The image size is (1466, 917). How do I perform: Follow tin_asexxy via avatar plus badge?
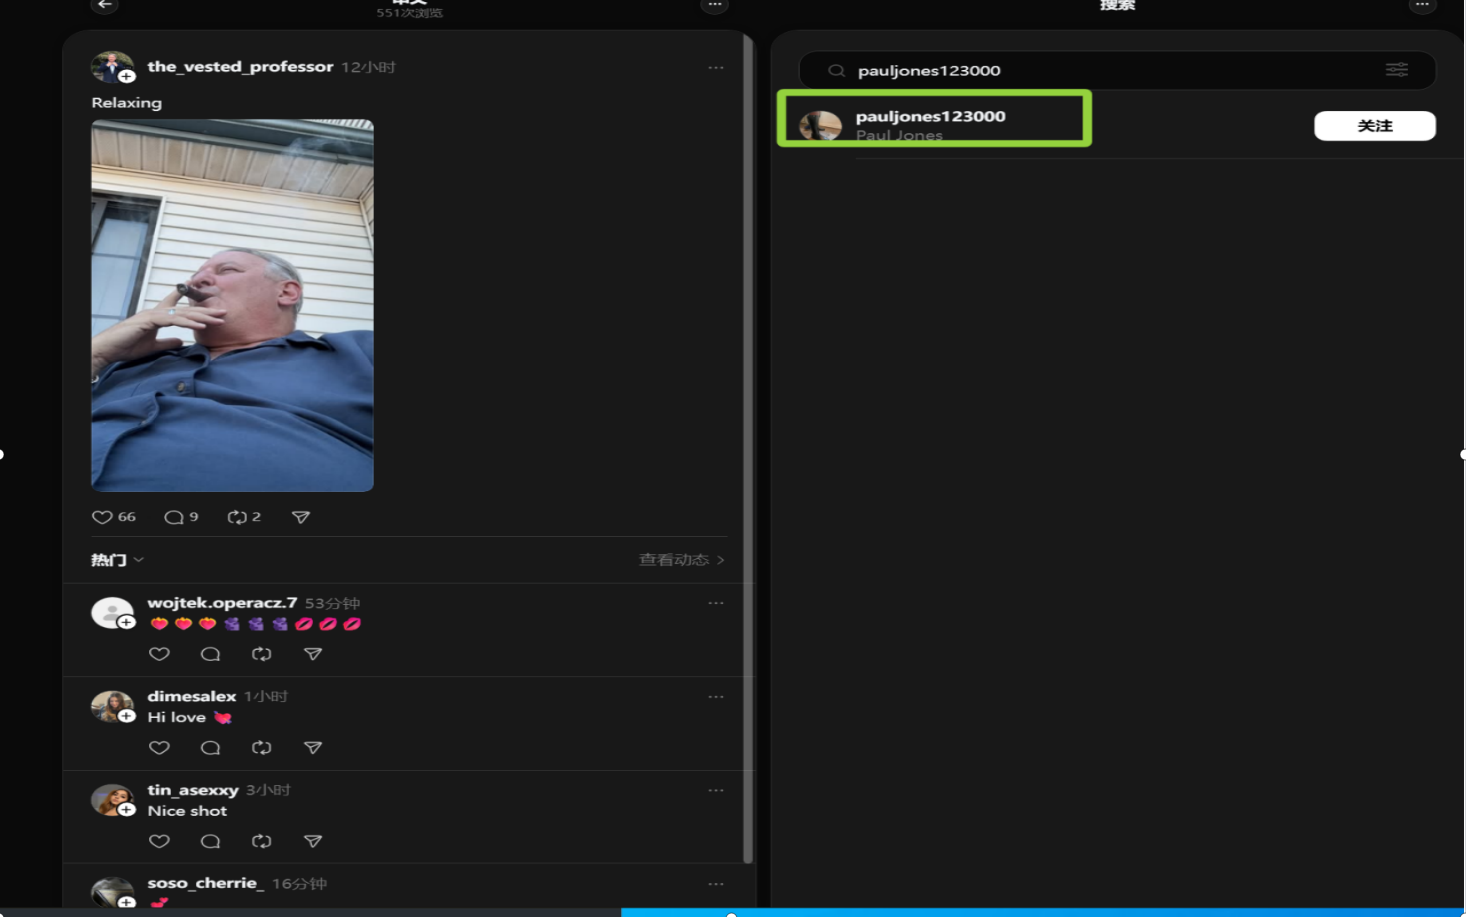(x=127, y=810)
